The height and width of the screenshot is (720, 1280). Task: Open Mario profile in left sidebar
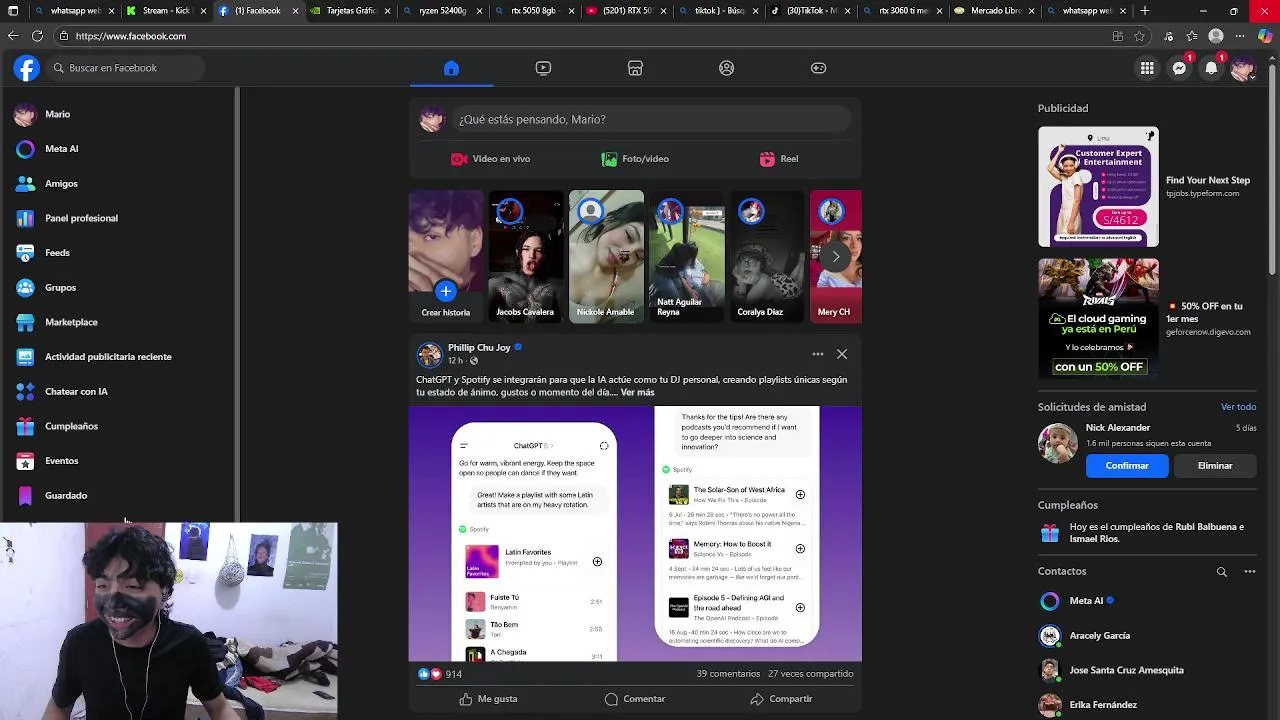120,114
